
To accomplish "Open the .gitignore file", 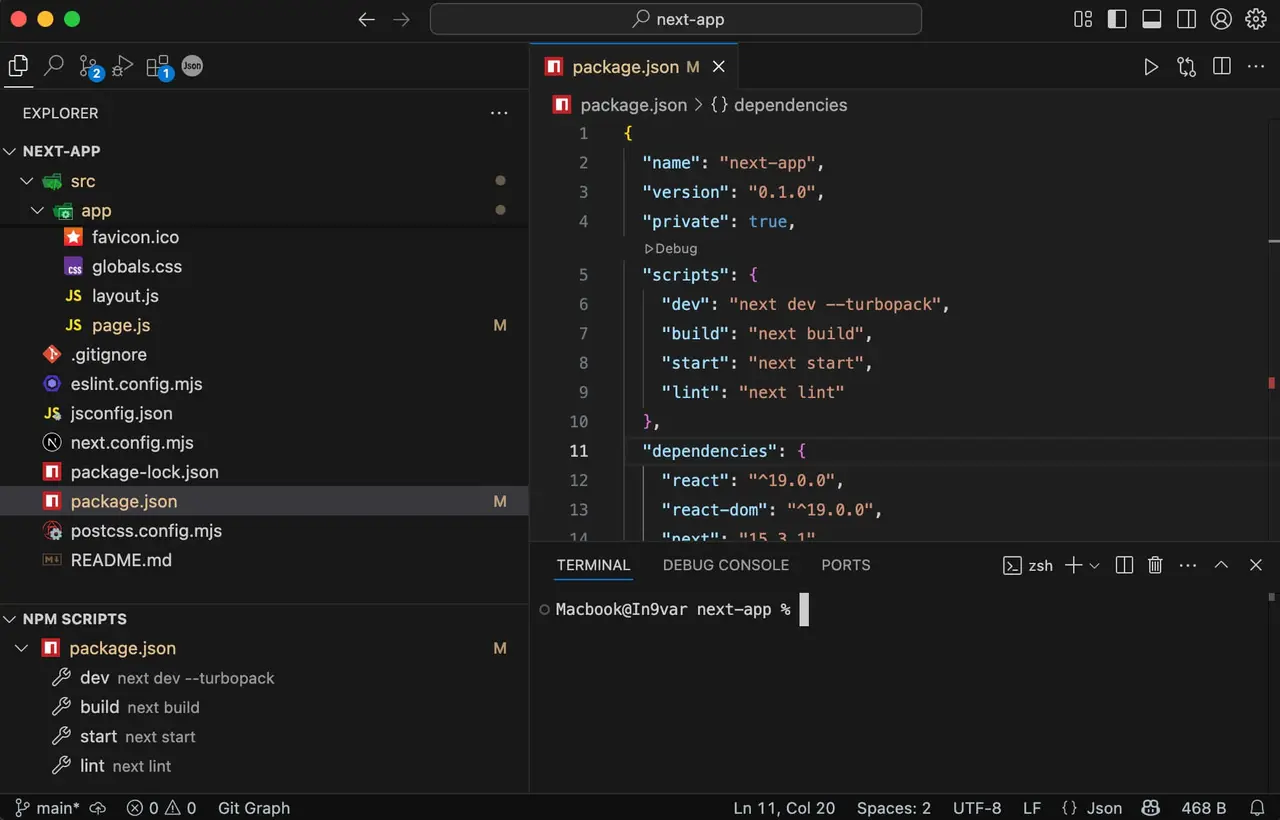I will [x=264, y=355].
